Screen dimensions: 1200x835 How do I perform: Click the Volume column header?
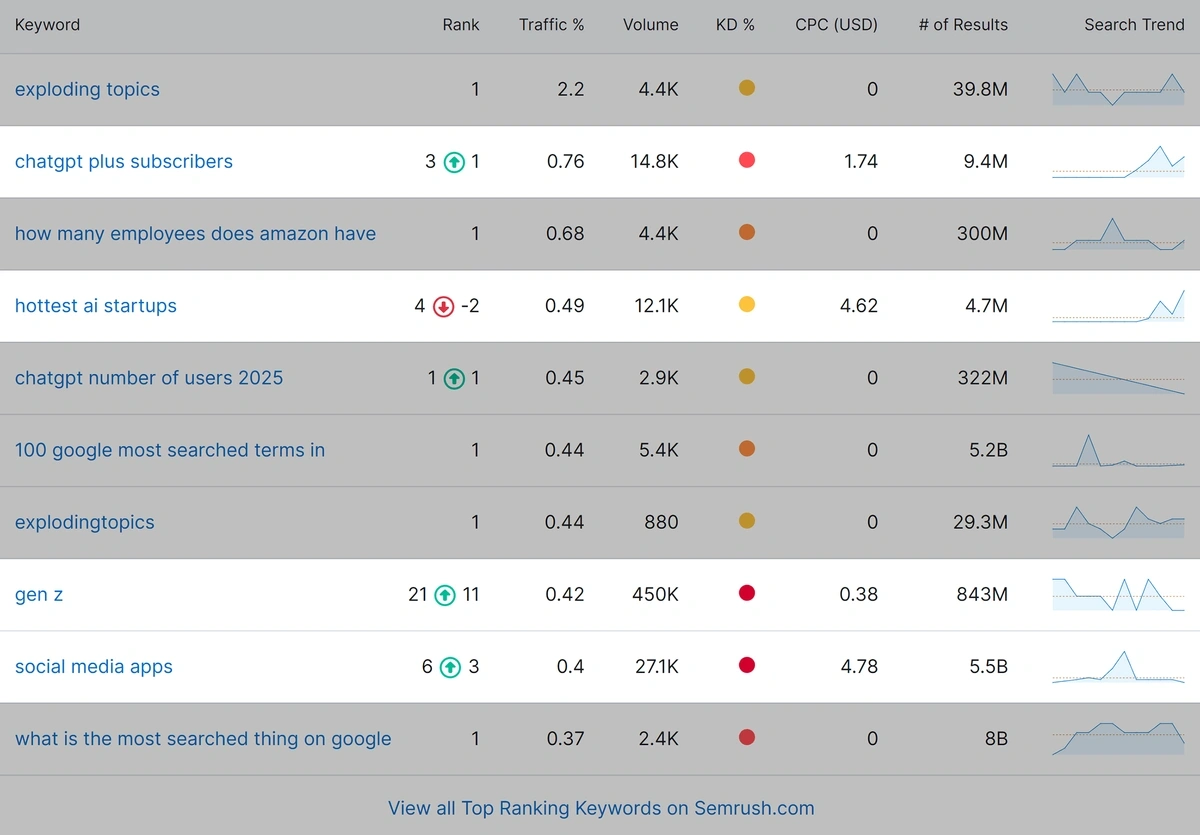[x=651, y=25]
